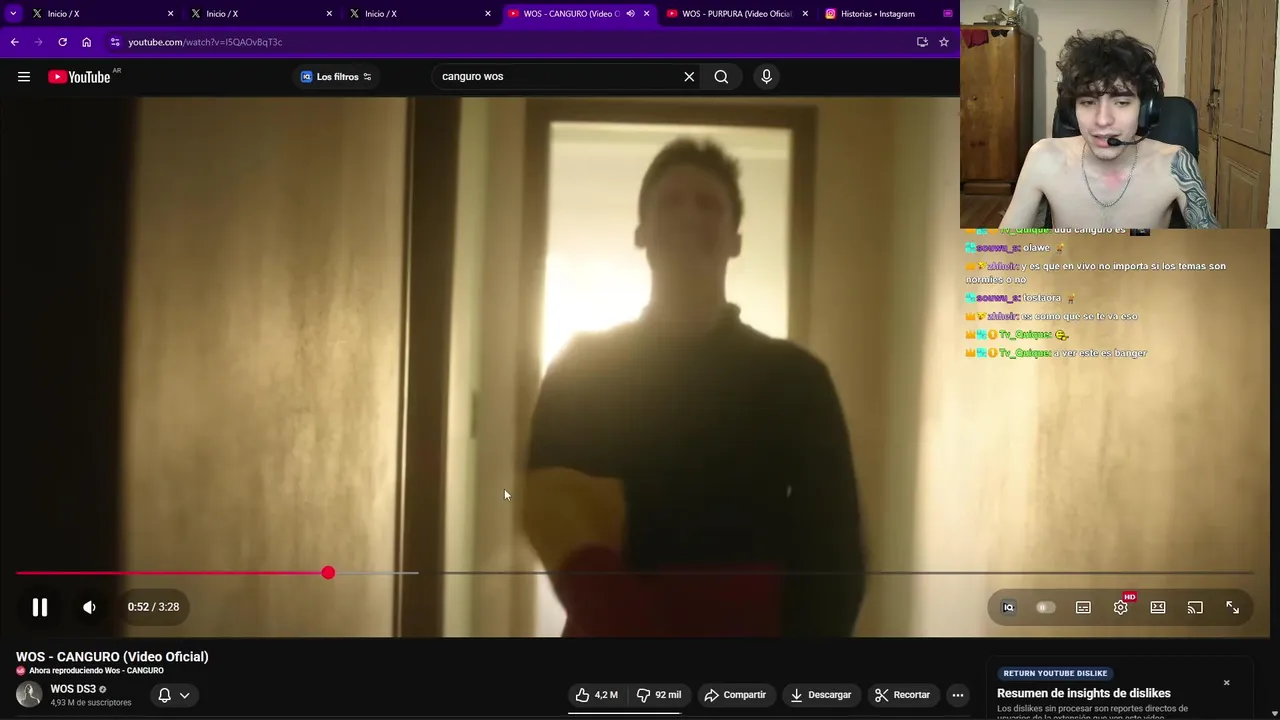This screenshot has width=1280, height=720.
Task: Toggle subtitles captions button
Action: click(1083, 608)
